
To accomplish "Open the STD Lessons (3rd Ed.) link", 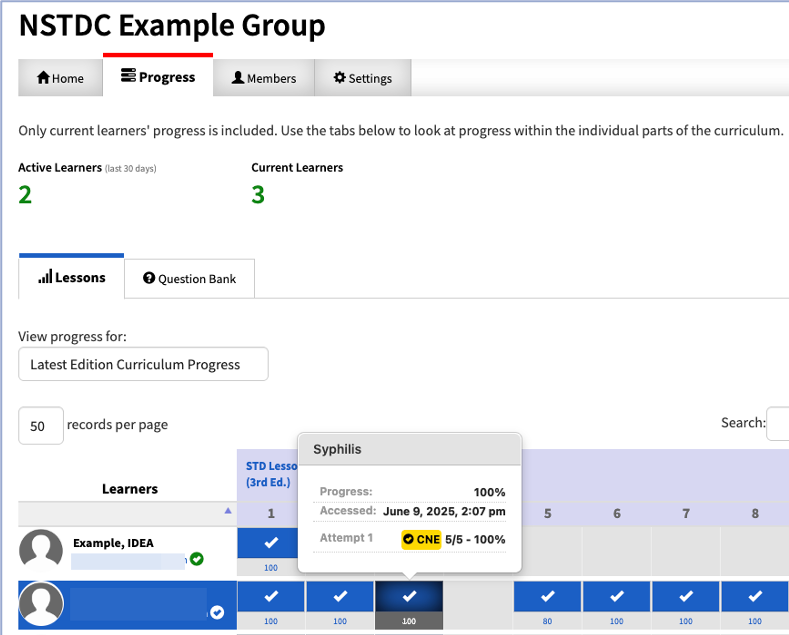I will click(x=271, y=474).
